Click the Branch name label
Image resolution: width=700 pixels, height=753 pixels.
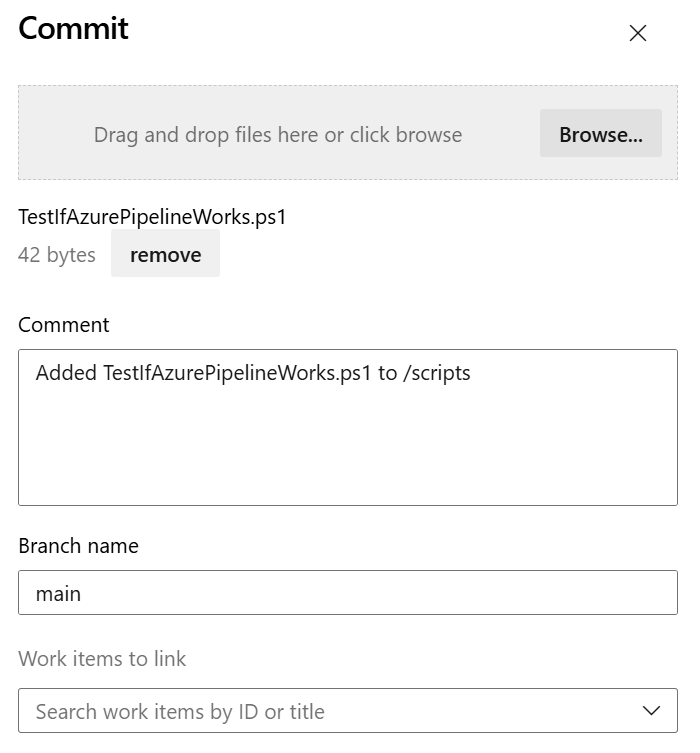pyautogui.click(x=78, y=546)
